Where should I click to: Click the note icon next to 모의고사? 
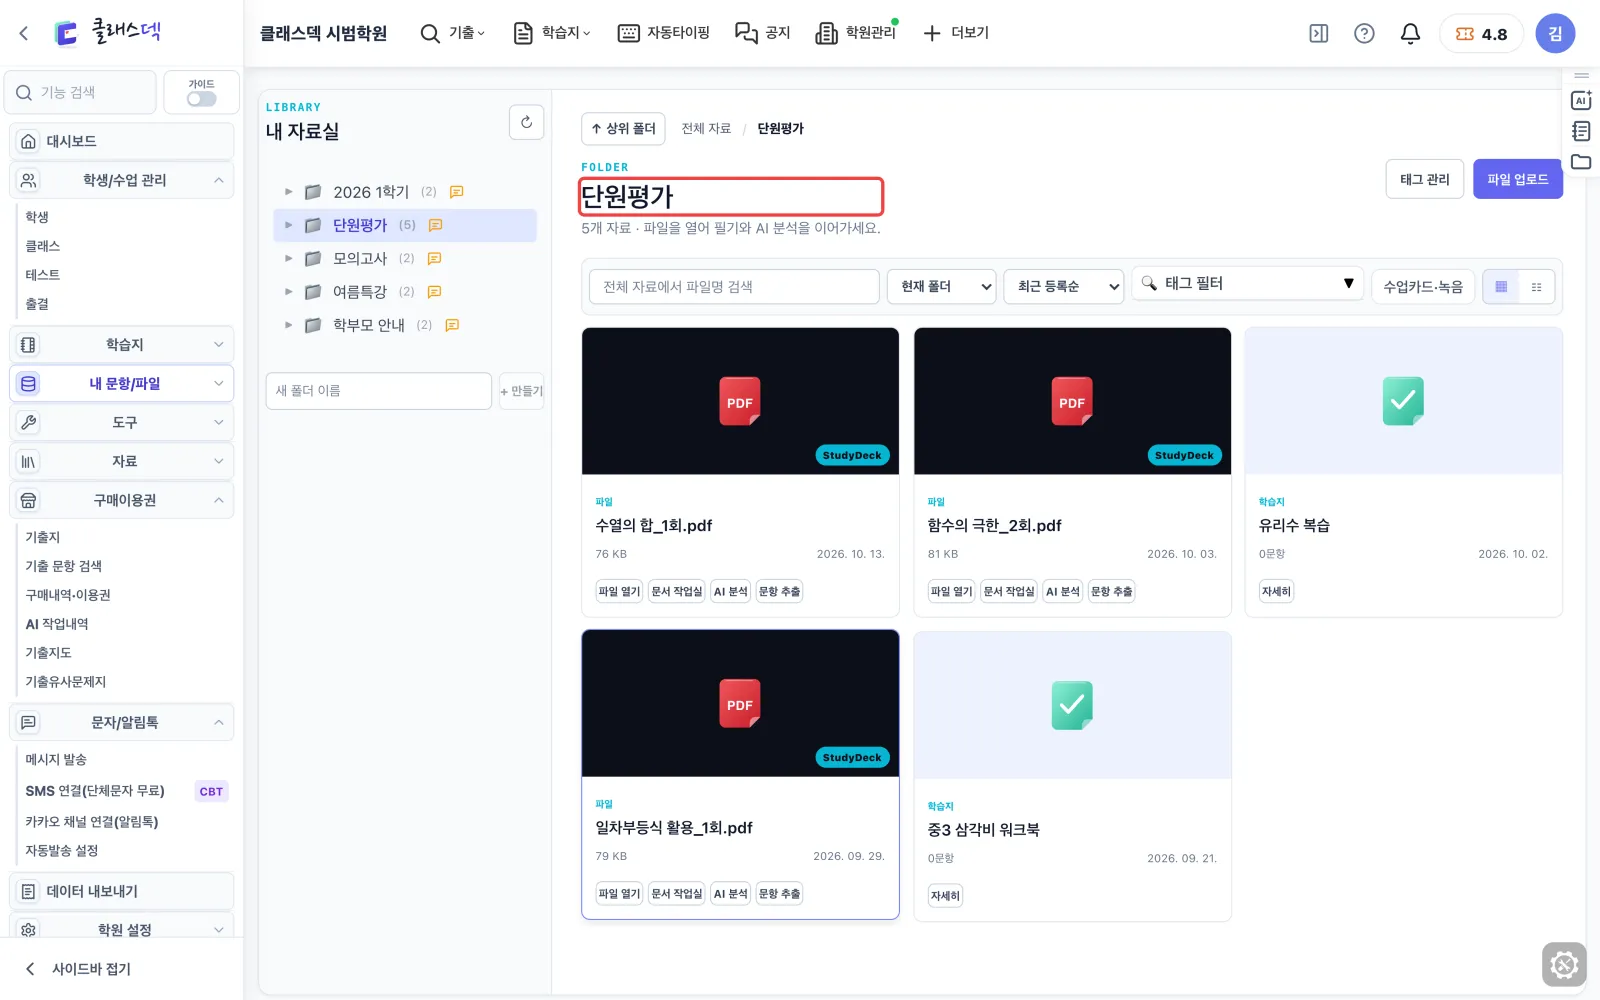[434, 258]
